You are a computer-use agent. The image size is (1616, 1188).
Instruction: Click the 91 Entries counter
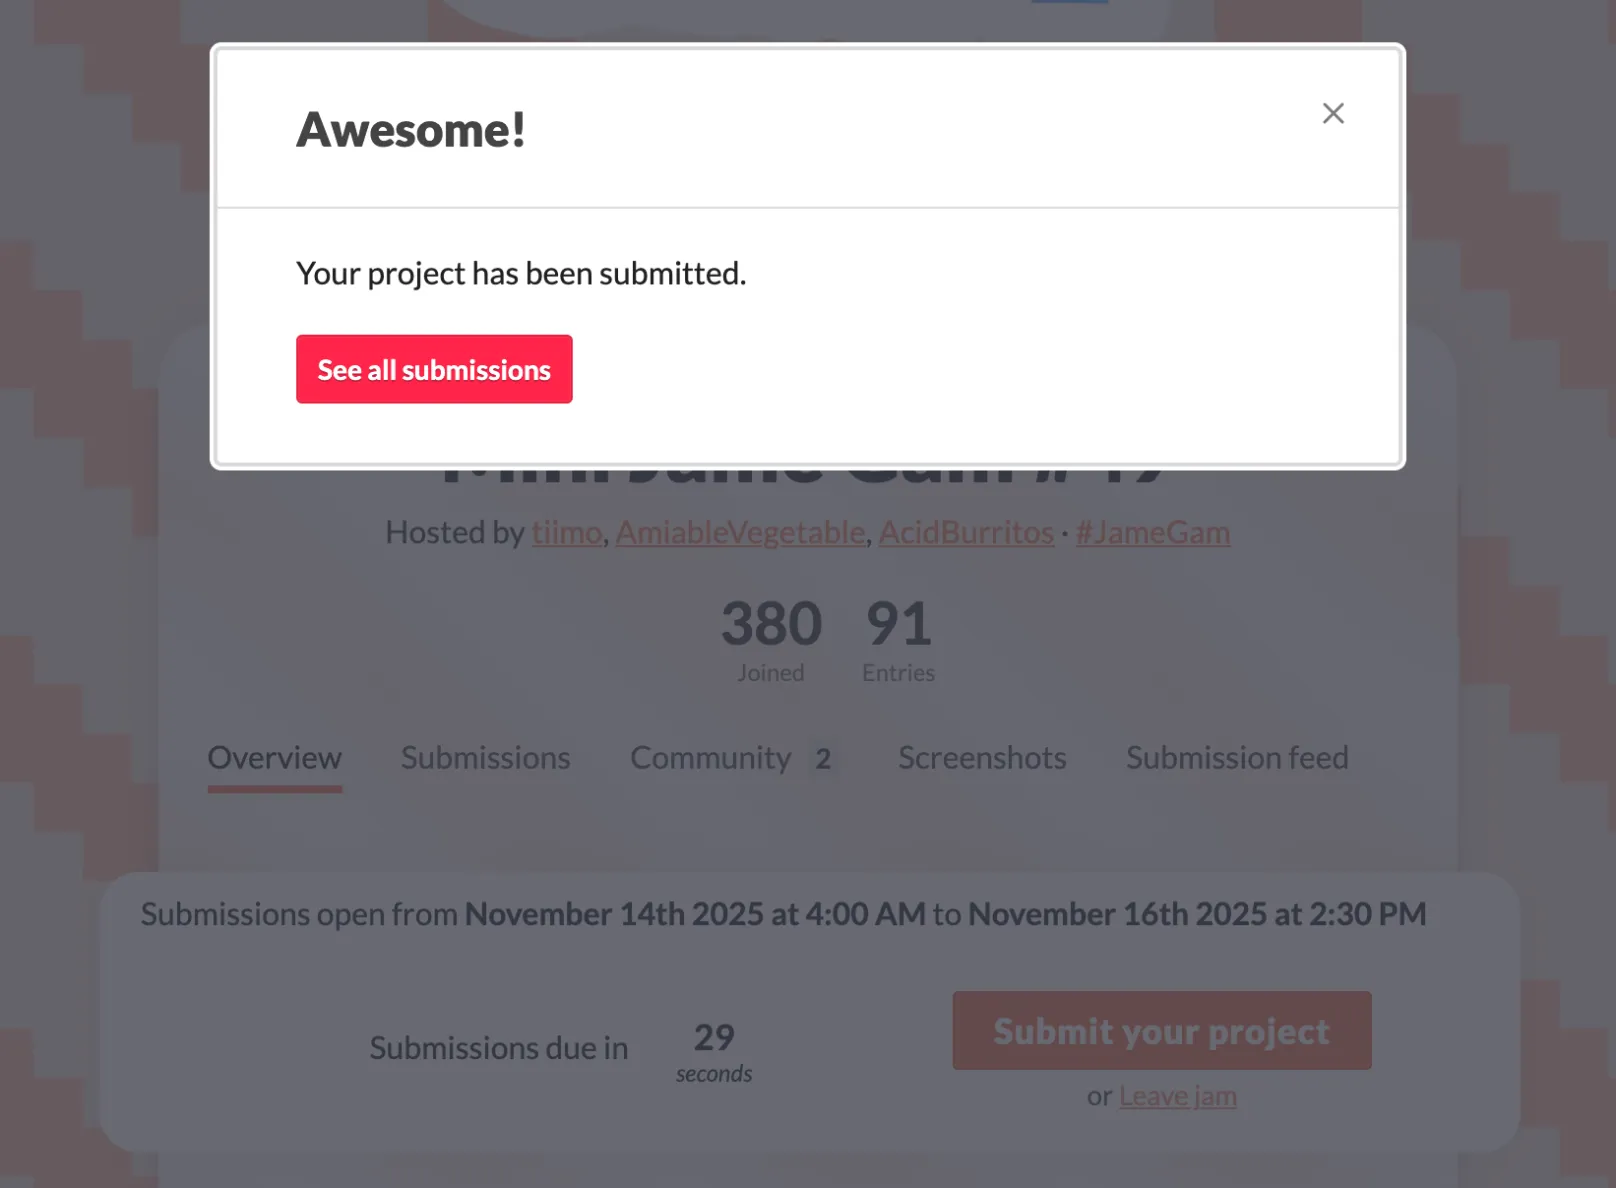click(898, 639)
